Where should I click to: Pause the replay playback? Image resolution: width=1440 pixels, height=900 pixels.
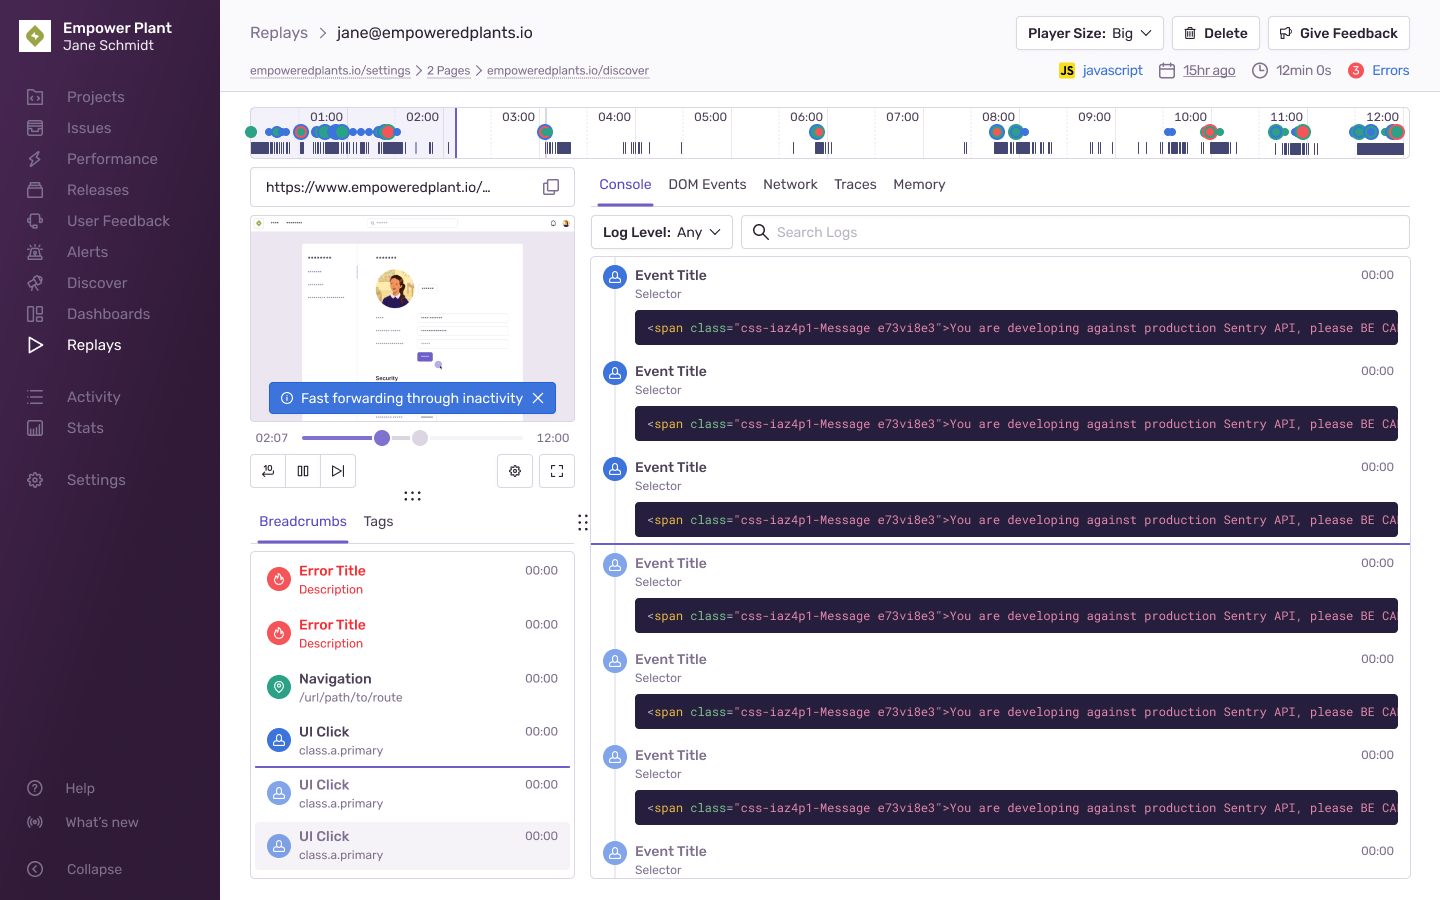click(303, 471)
